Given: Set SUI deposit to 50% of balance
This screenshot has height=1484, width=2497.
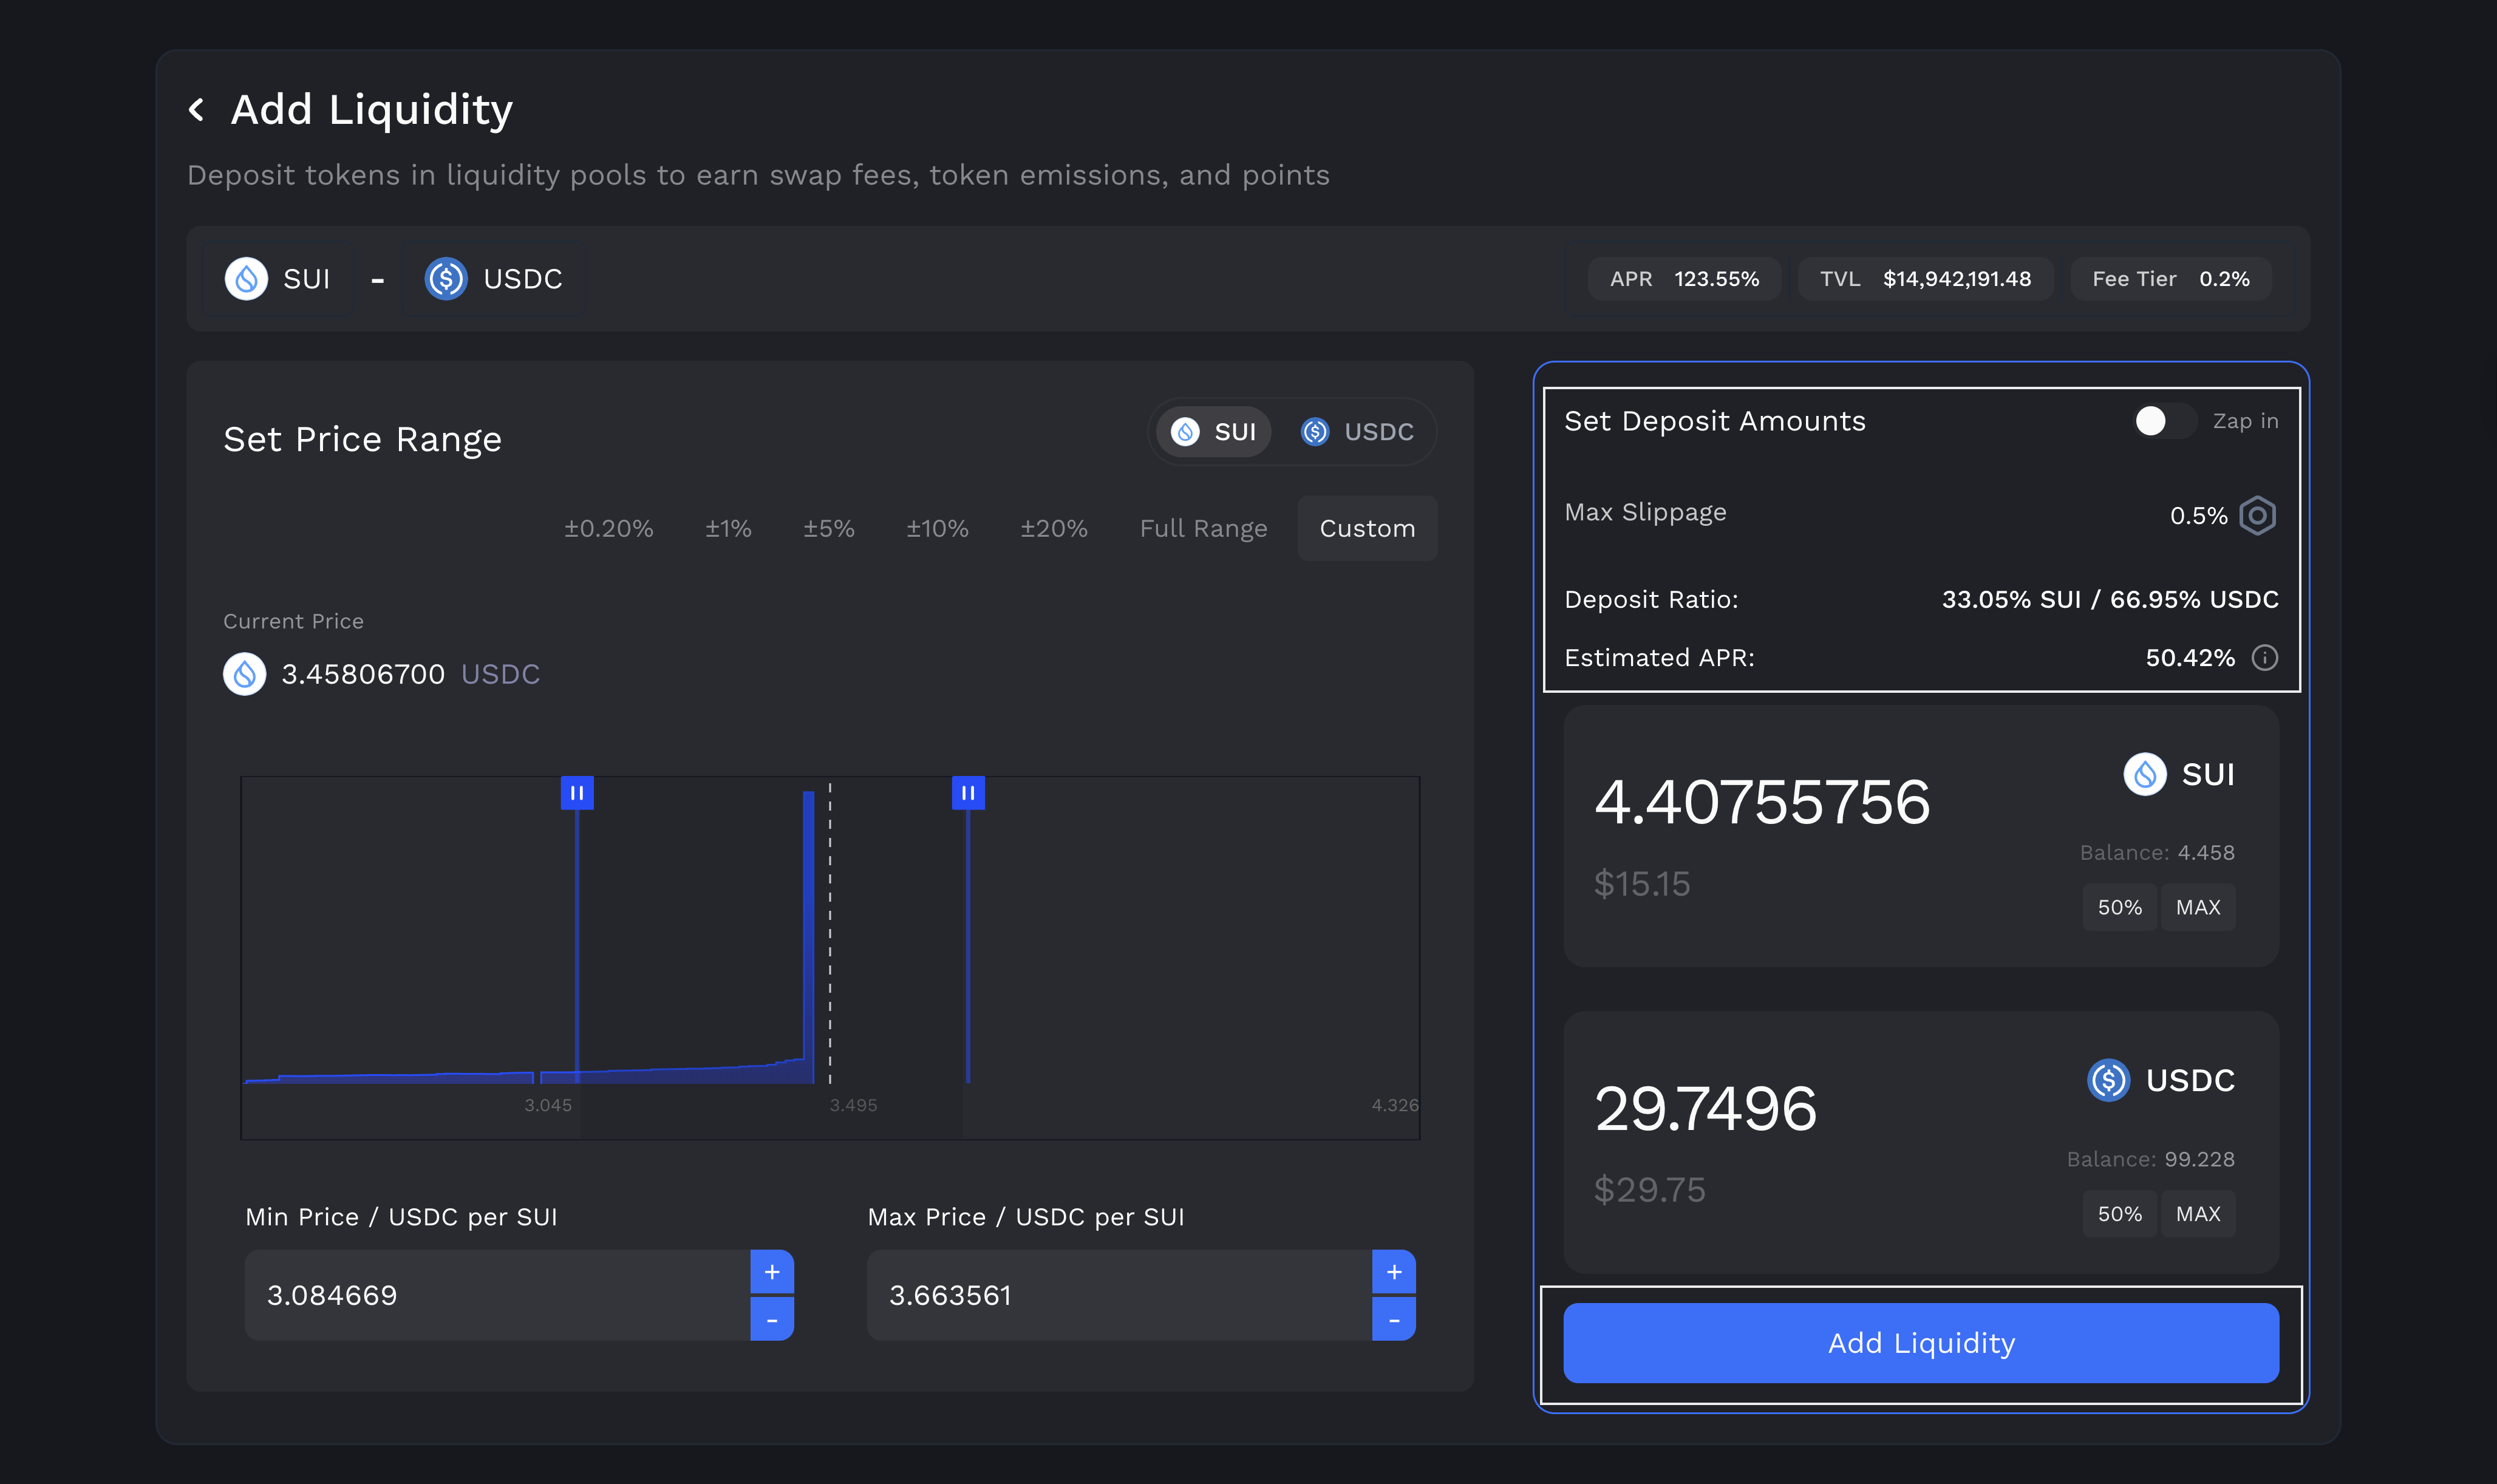Looking at the screenshot, I should pos(2119,907).
